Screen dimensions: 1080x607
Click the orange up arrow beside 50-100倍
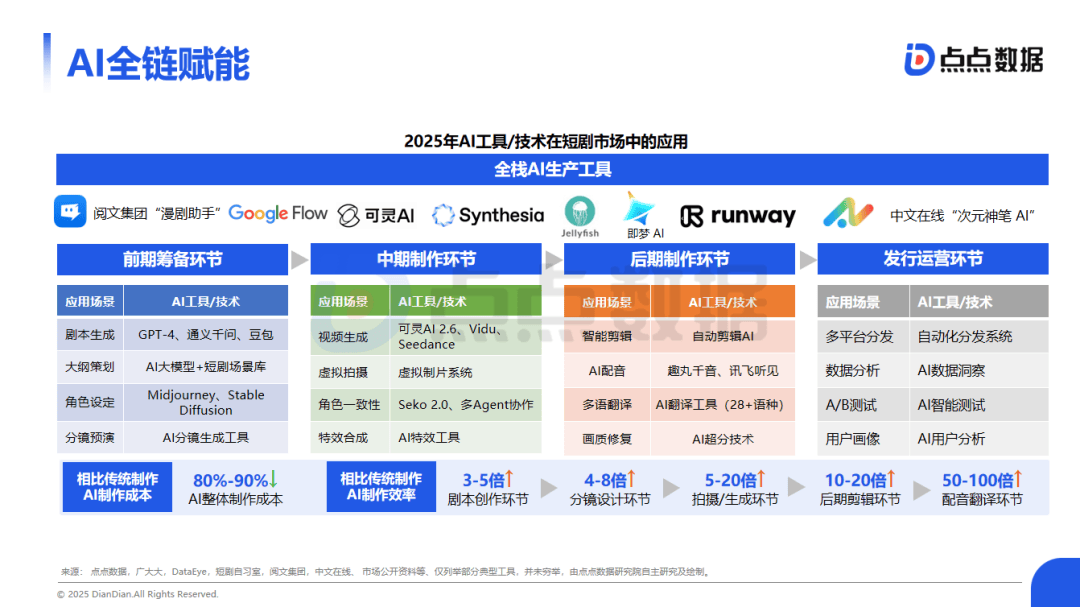point(1019,479)
